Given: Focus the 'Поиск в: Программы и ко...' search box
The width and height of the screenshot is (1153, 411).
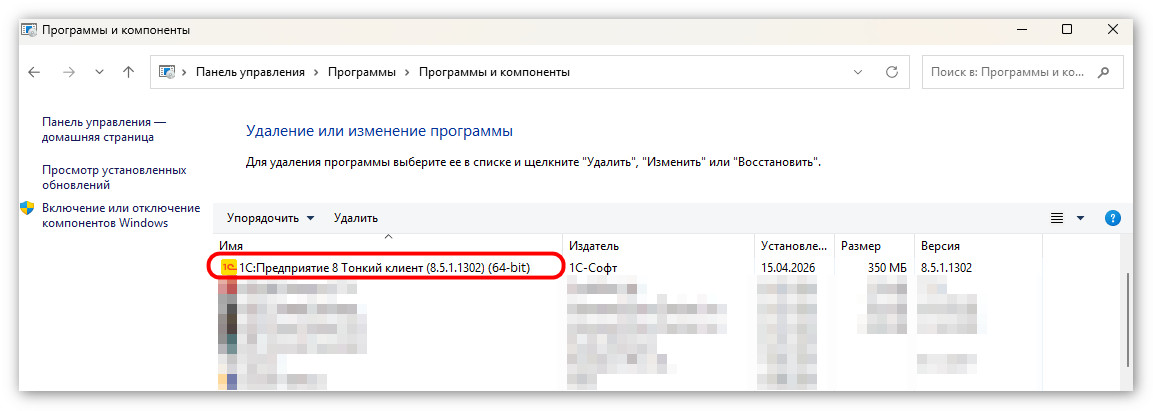Looking at the screenshot, I should tap(1022, 72).
